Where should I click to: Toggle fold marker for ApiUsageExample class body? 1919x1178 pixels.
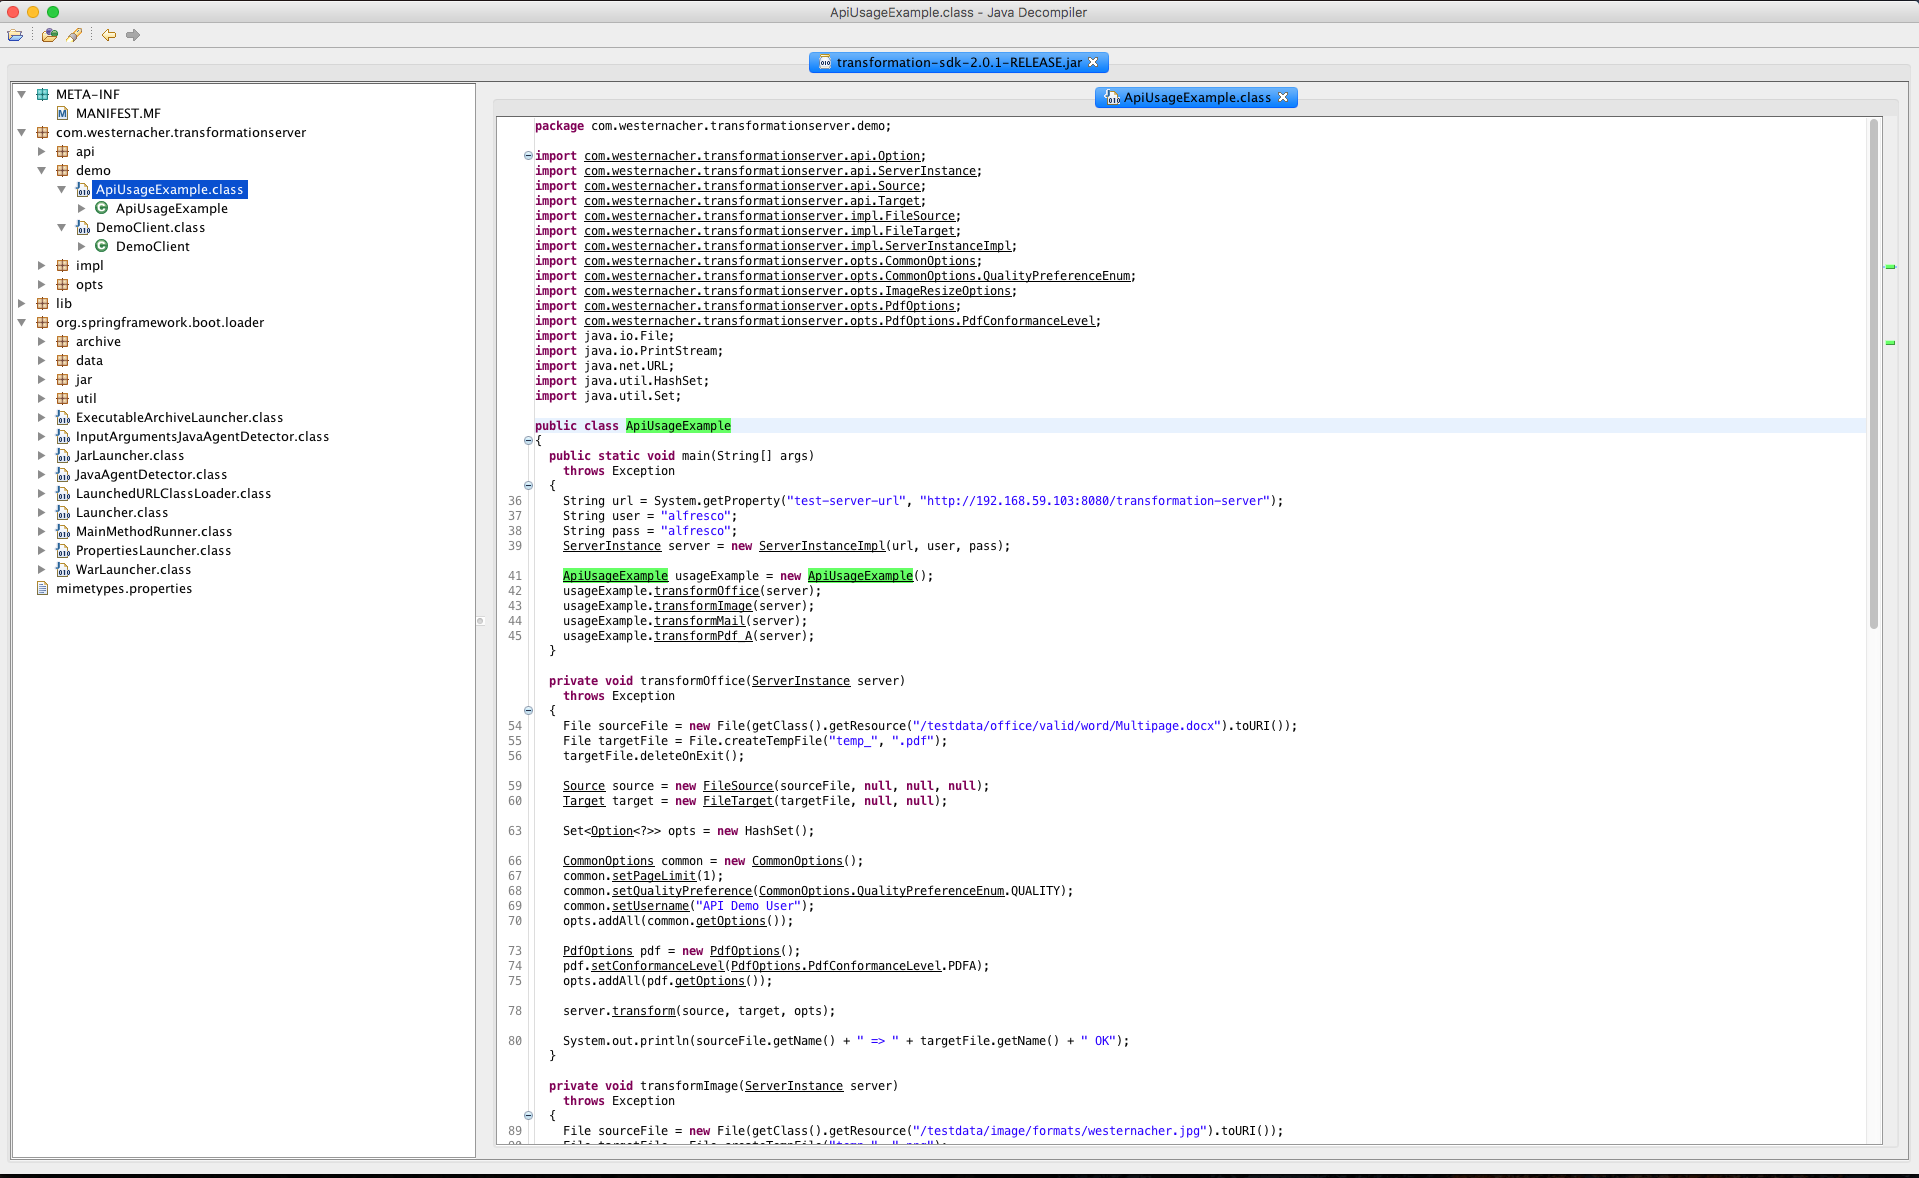[x=528, y=441]
